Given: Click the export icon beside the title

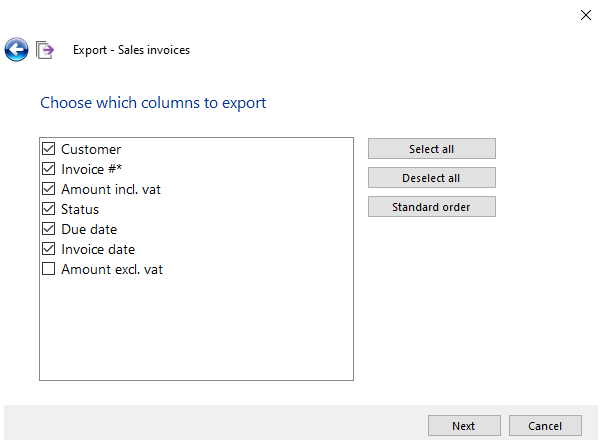Looking at the screenshot, I should (45, 50).
